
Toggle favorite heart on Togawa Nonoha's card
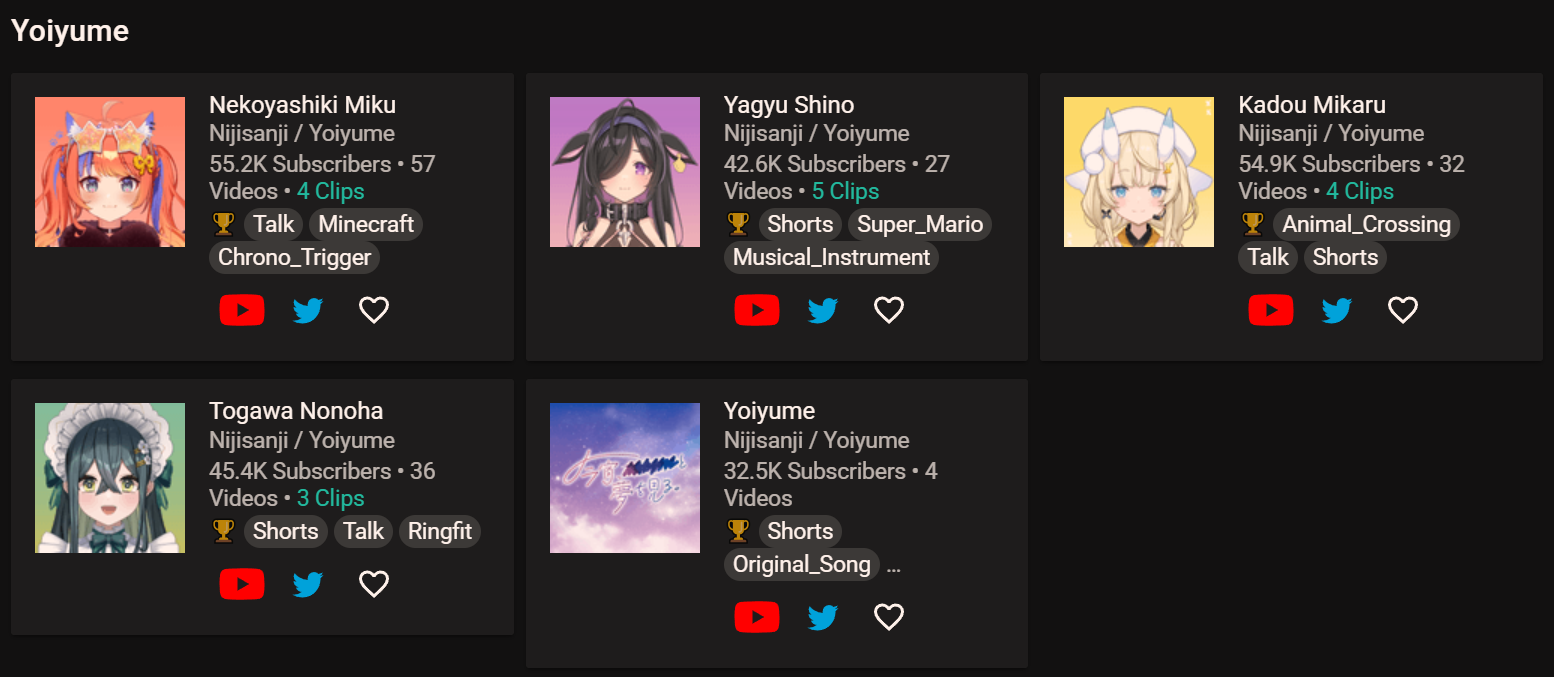pyautogui.click(x=374, y=584)
